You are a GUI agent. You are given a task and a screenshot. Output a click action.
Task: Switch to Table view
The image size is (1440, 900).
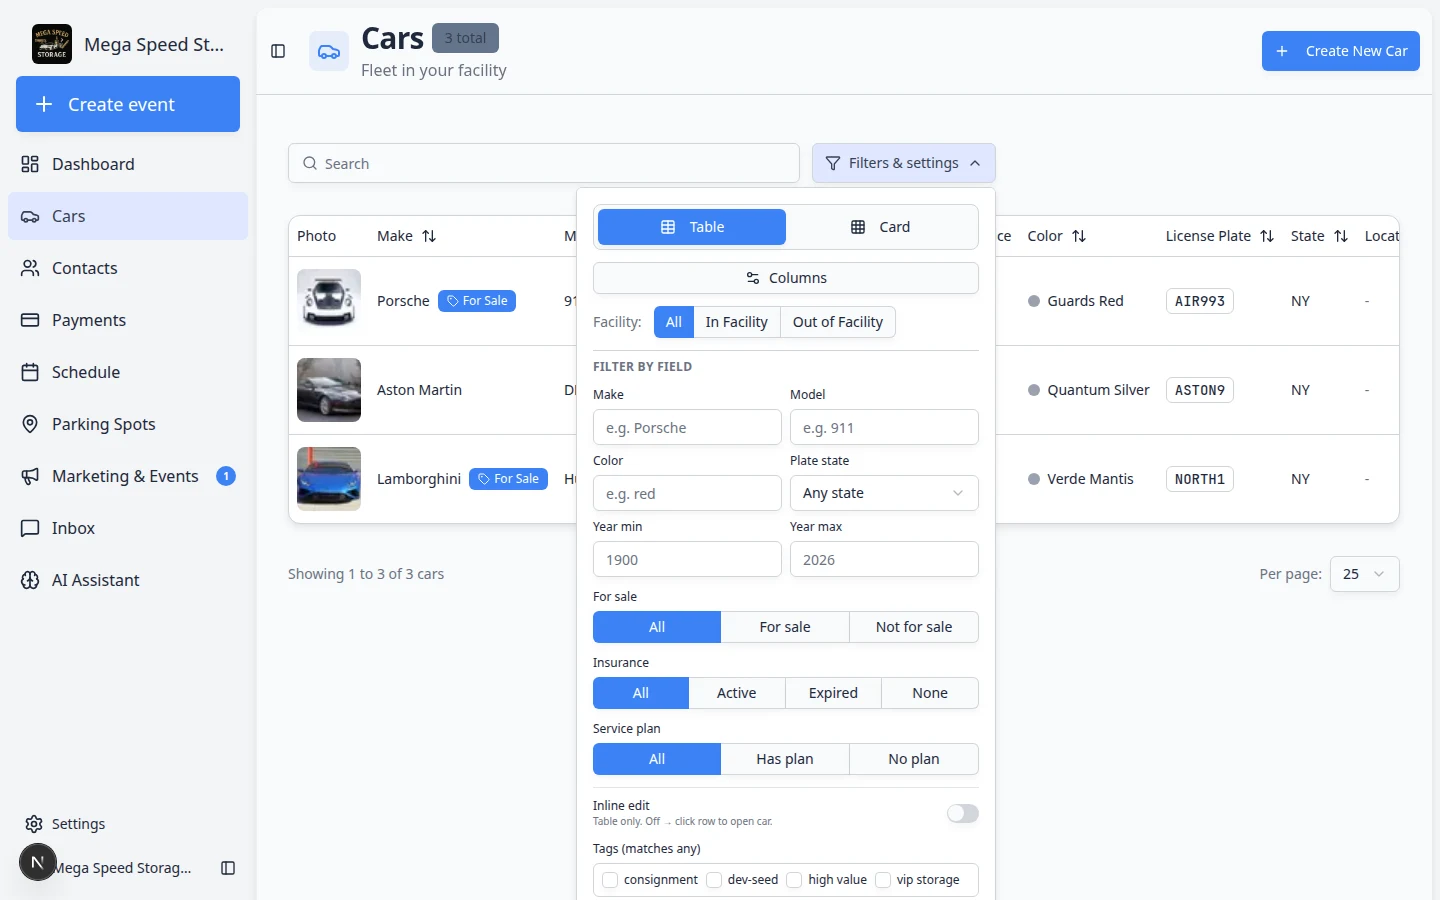pyautogui.click(x=692, y=227)
